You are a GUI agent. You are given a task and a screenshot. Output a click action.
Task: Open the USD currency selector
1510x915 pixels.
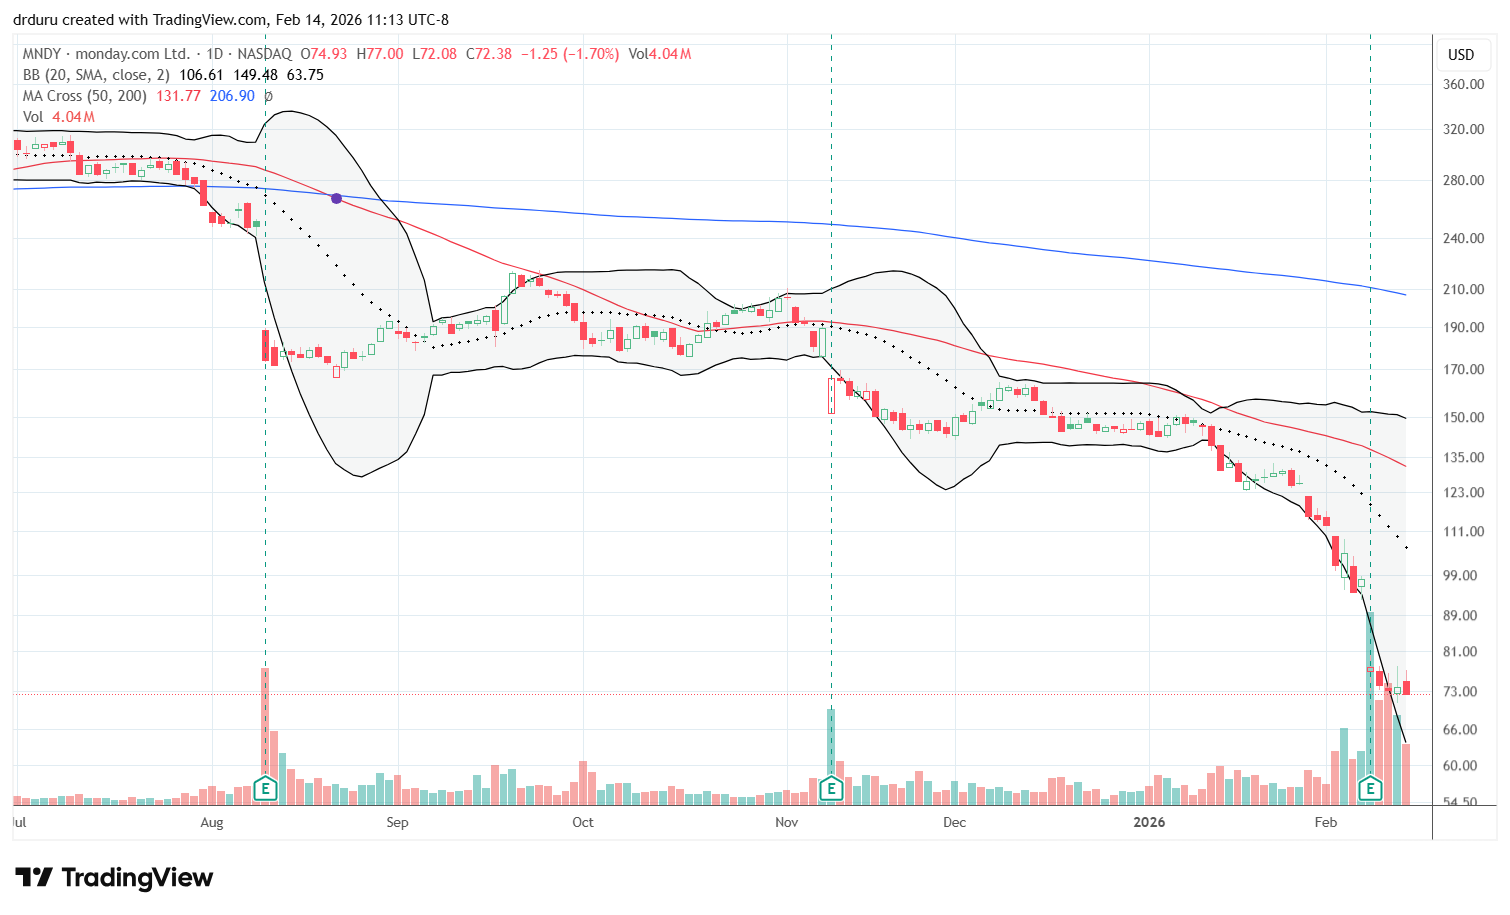[x=1461, y=55]
